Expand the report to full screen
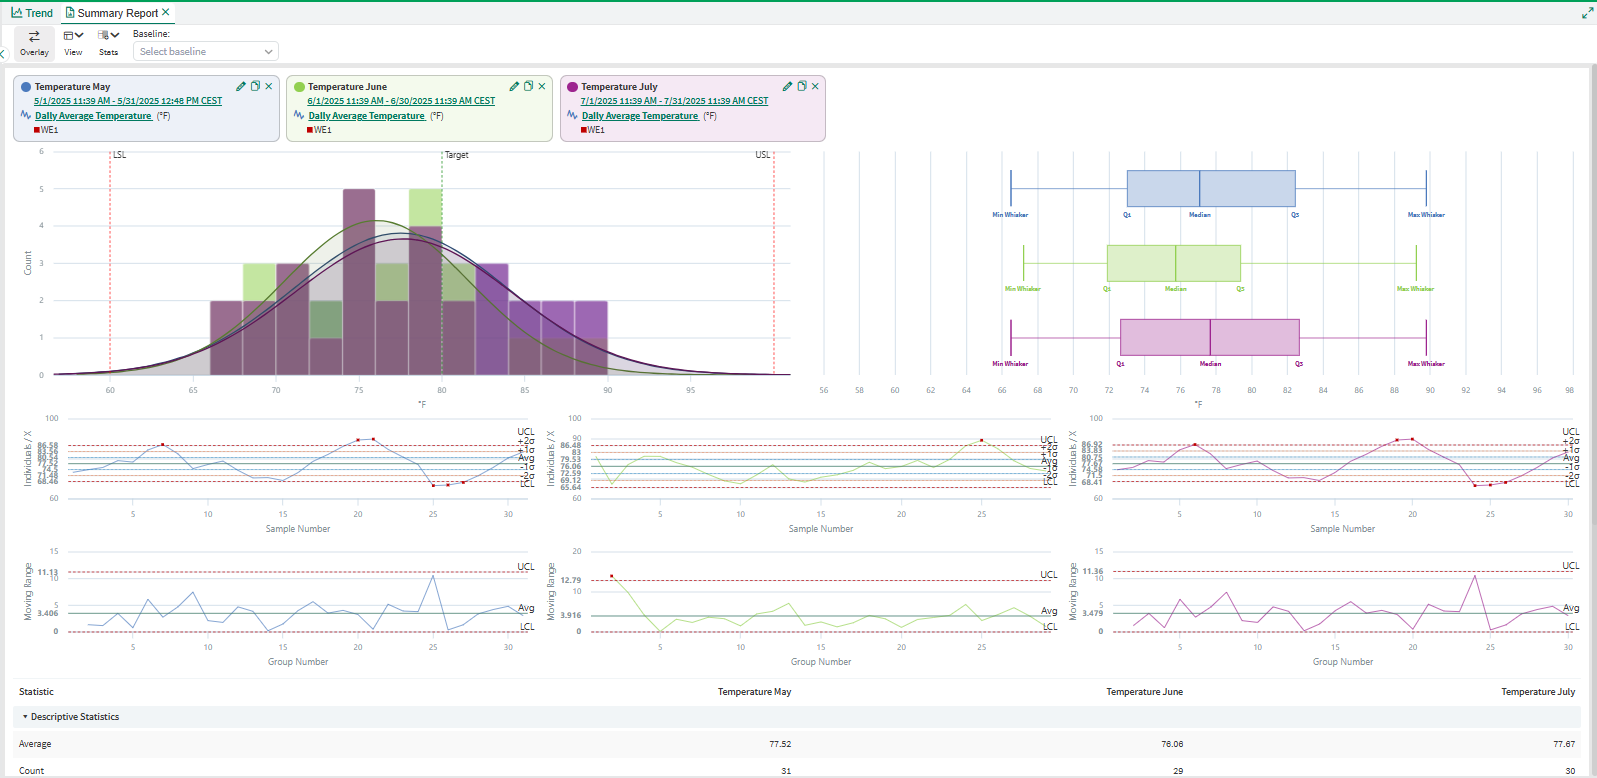 [1587, 13]
